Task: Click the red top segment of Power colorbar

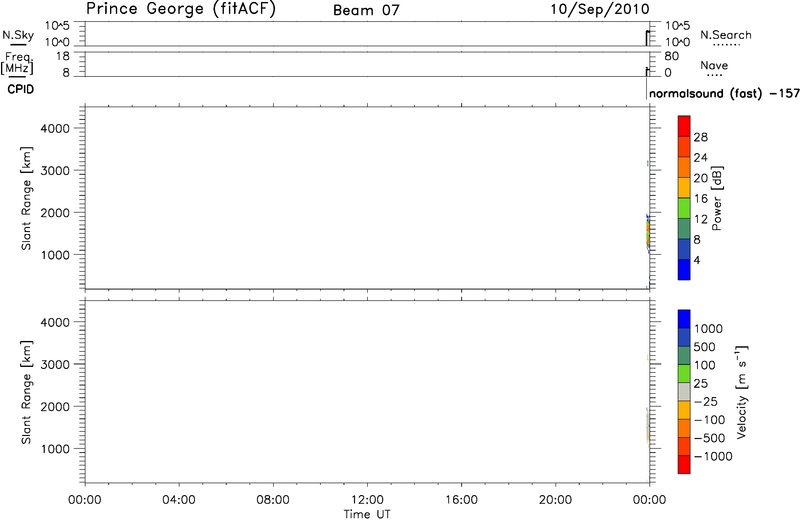Action: pos(684,126)
